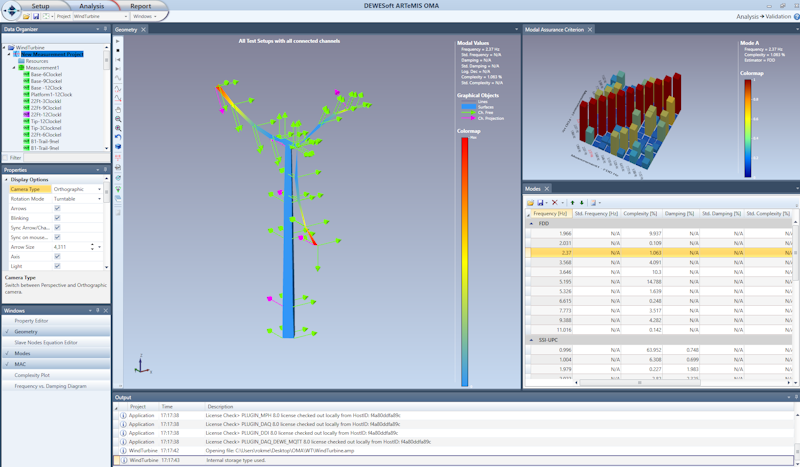Switch to the Report ribbon tab
Viewport: 800px width, 467px height.
140,6
